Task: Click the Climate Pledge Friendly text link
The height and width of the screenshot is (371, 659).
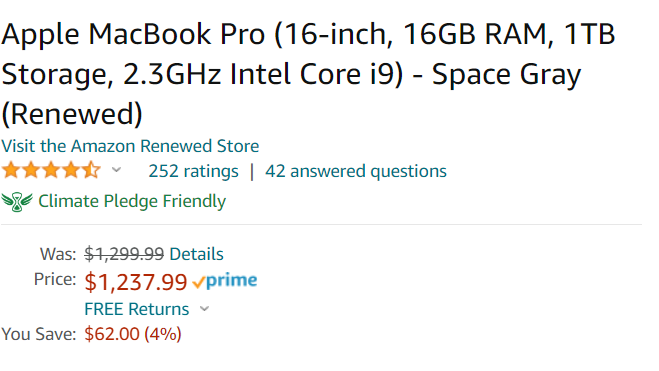Action: [x=132, y=201]
